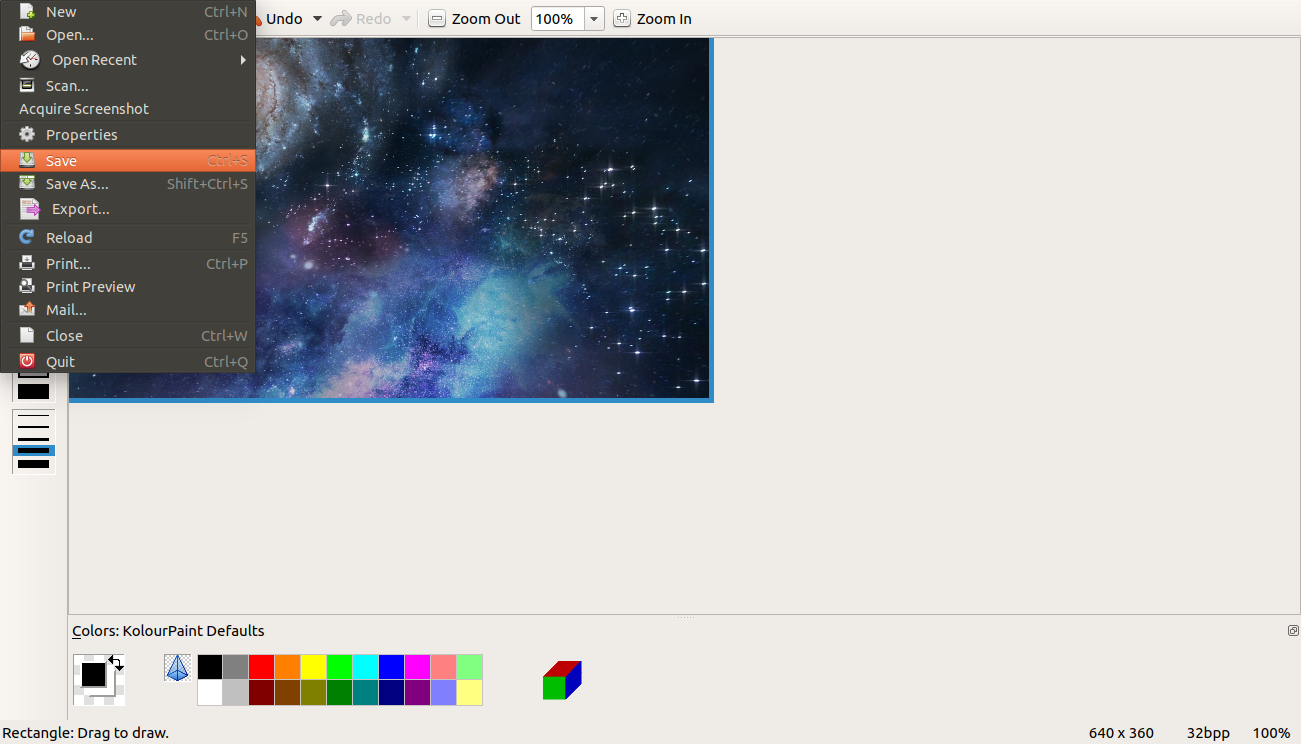This screenshot has height=744, width=1301.
Task: Choose Save As... from the menu
Action: 128,184
